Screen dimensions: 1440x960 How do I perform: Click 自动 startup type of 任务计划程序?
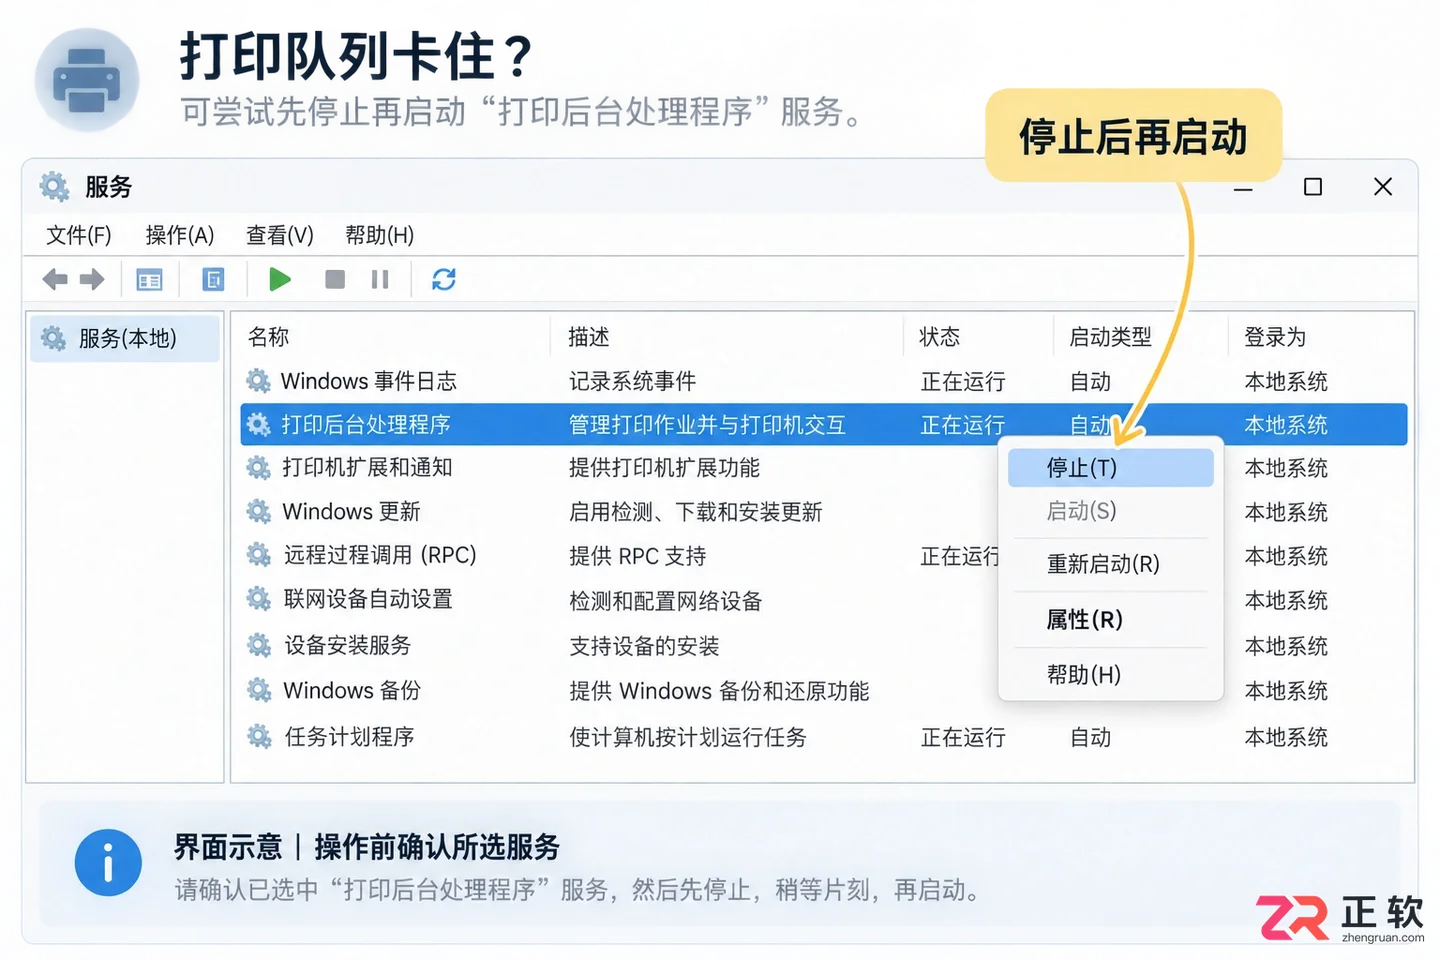(x=1090, y=737)
